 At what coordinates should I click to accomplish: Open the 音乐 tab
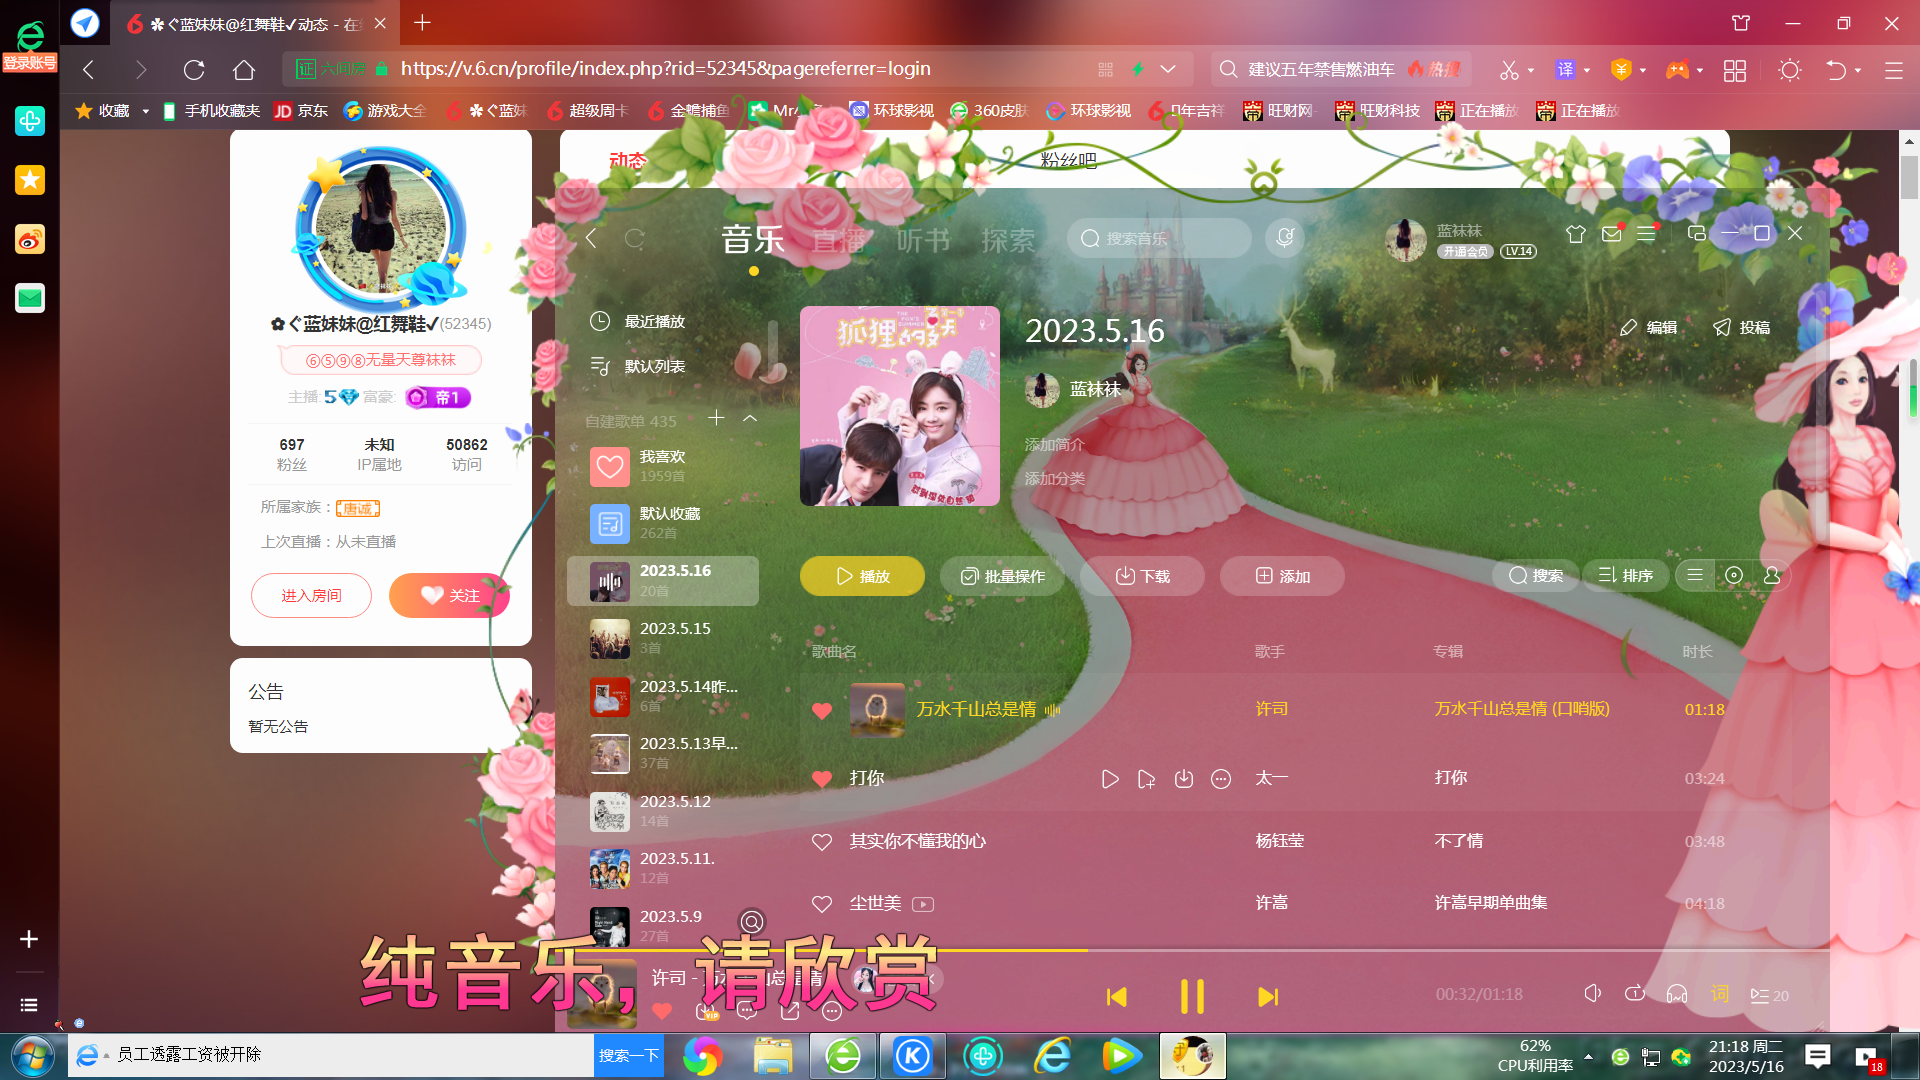(753, 240)
